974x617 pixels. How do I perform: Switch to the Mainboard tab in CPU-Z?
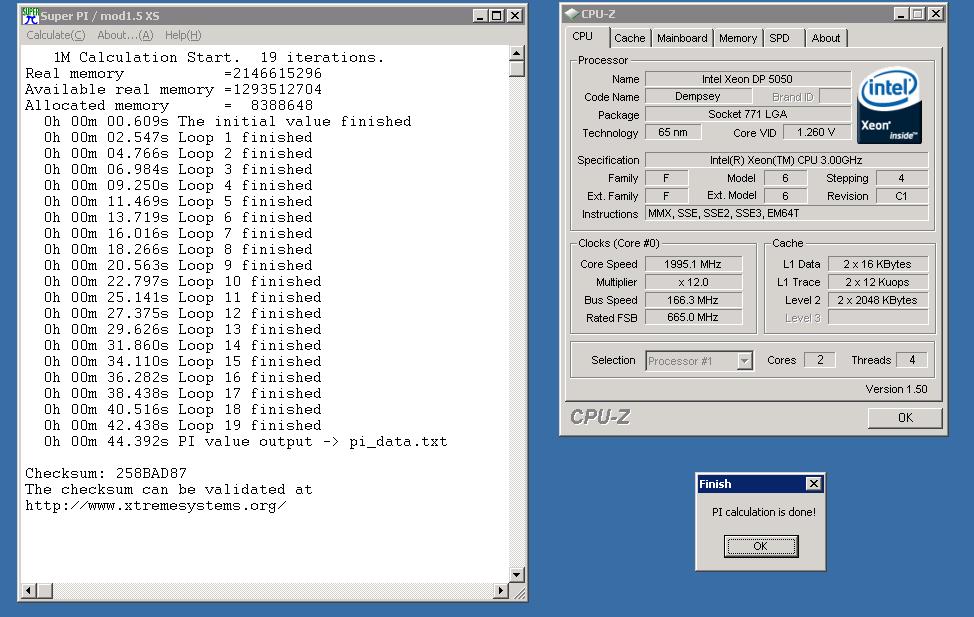682,38
